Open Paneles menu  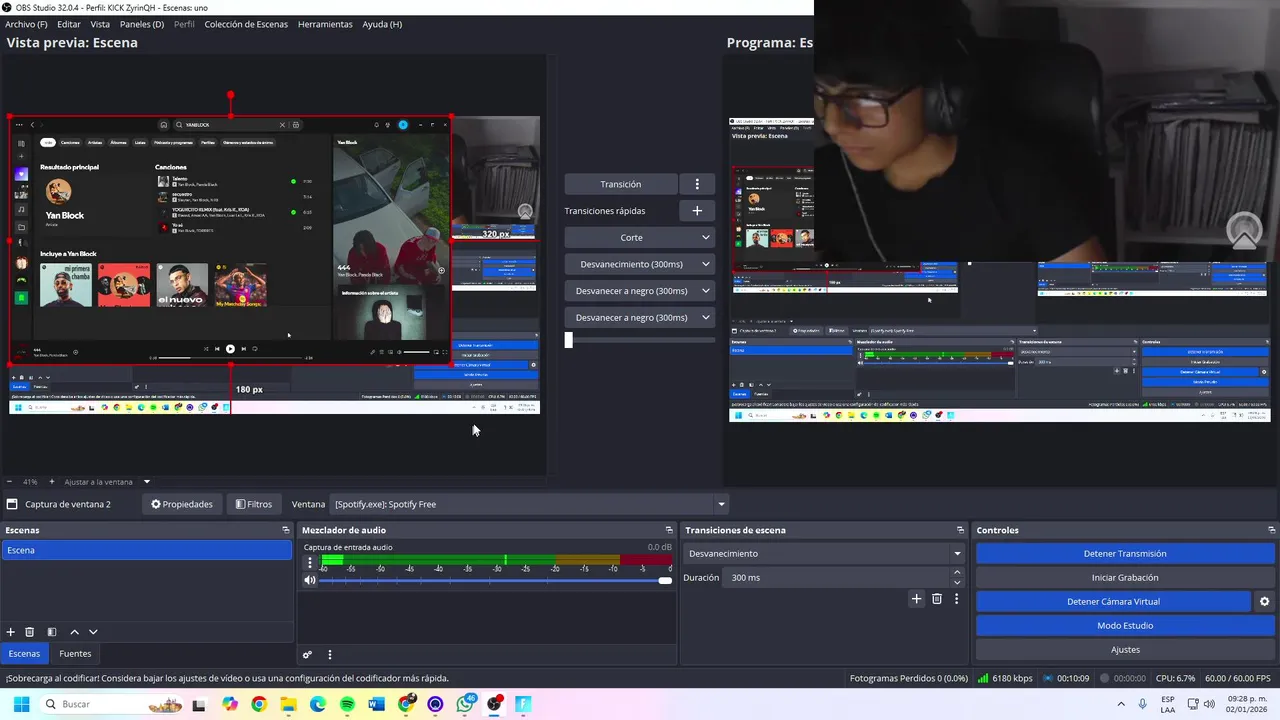pyautogui.click(x=142, y=24)
